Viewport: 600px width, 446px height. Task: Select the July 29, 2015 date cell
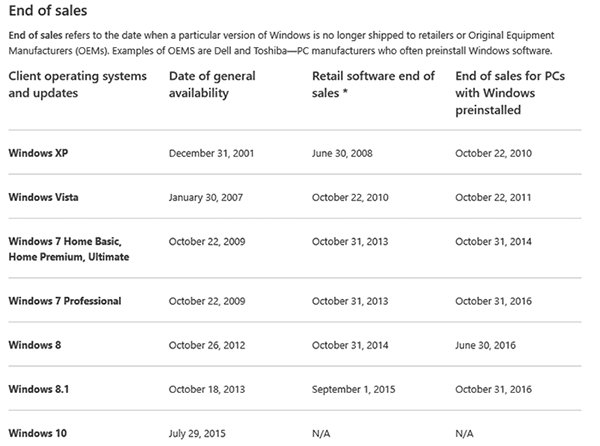tap(200, 432)
